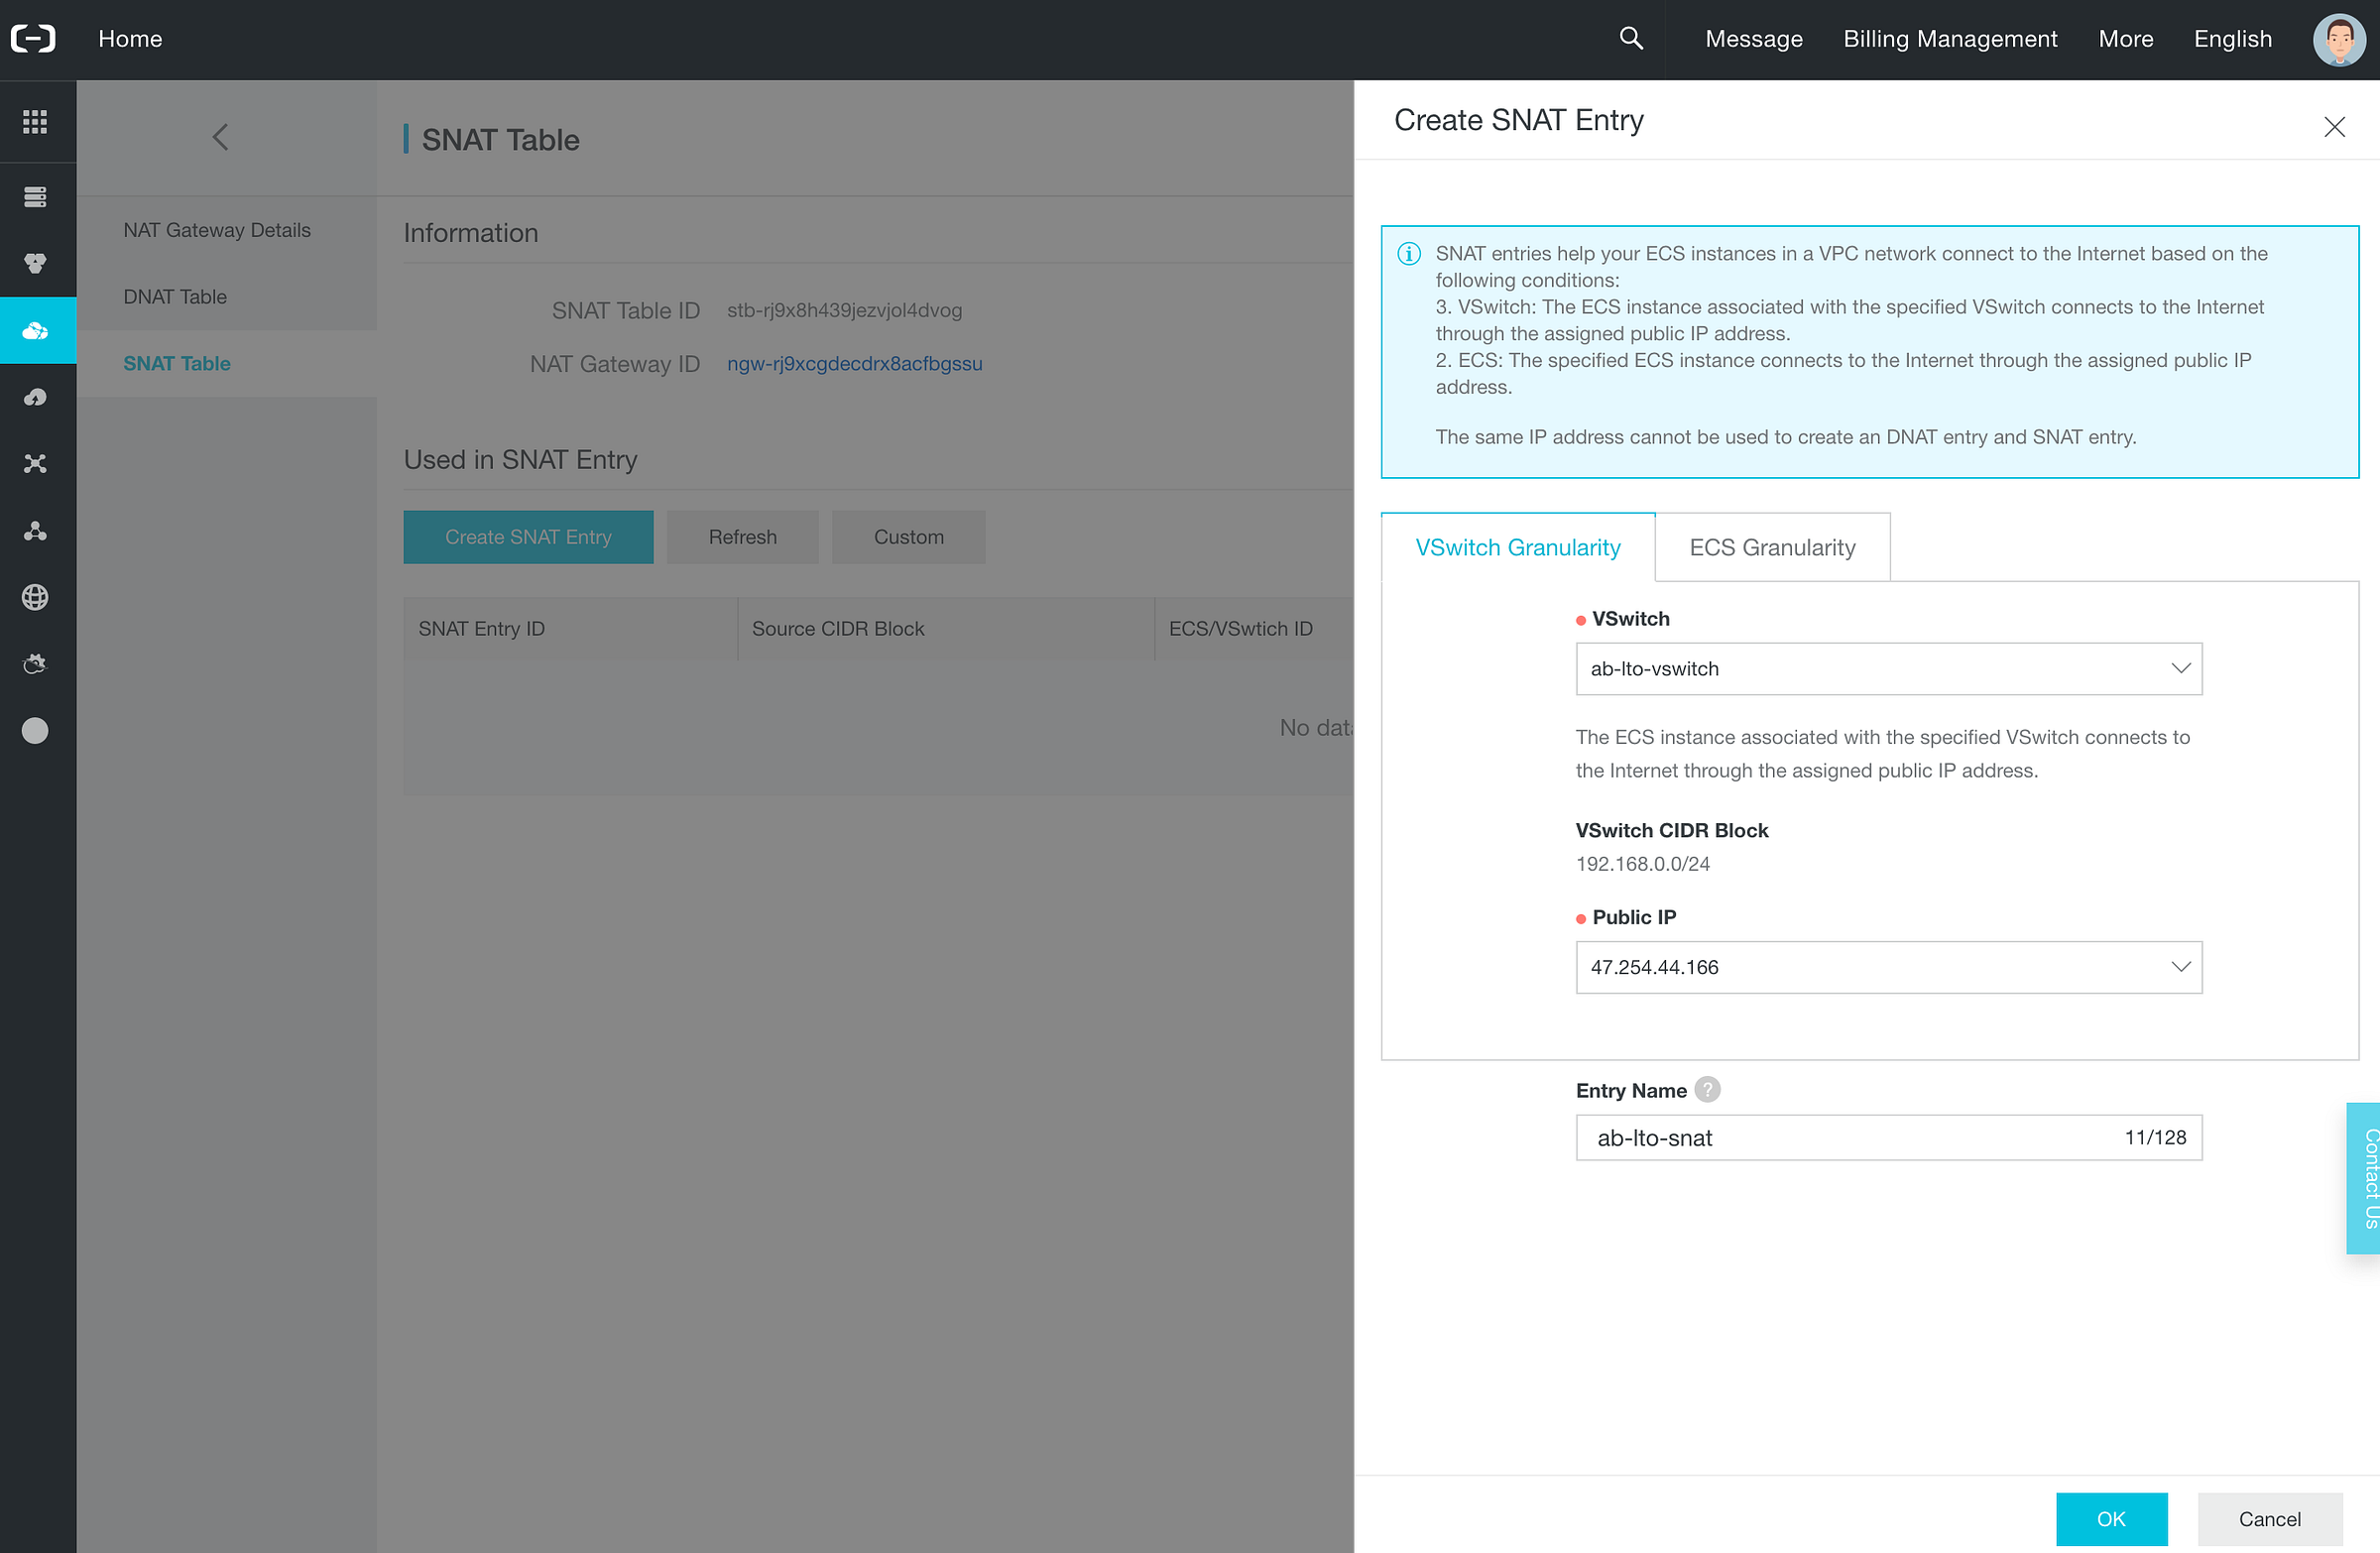Open the English language menu
This screenshot has height=1553, width=2380.
click(x=2232, y=39)
